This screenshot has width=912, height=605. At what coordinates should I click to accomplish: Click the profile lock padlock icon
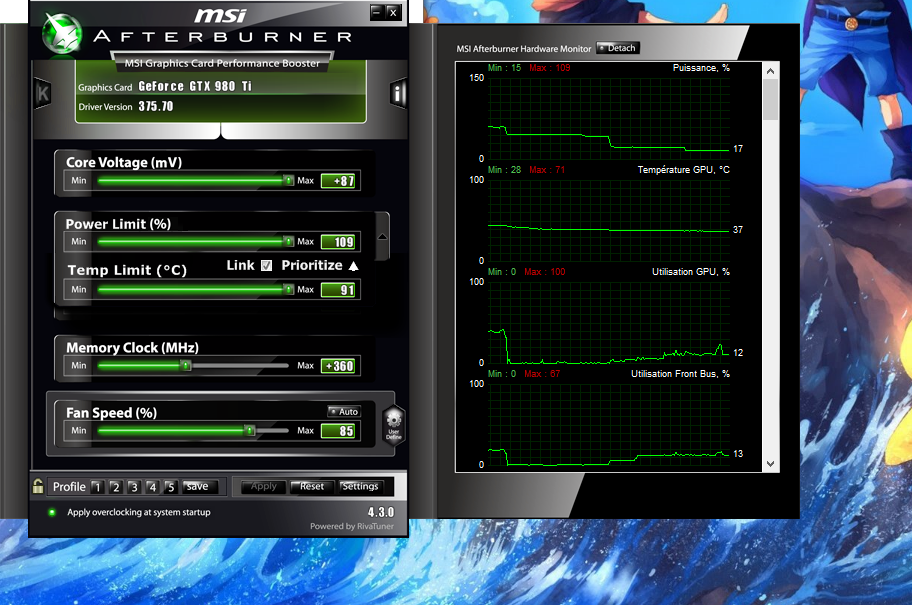[x=38, y=486]
